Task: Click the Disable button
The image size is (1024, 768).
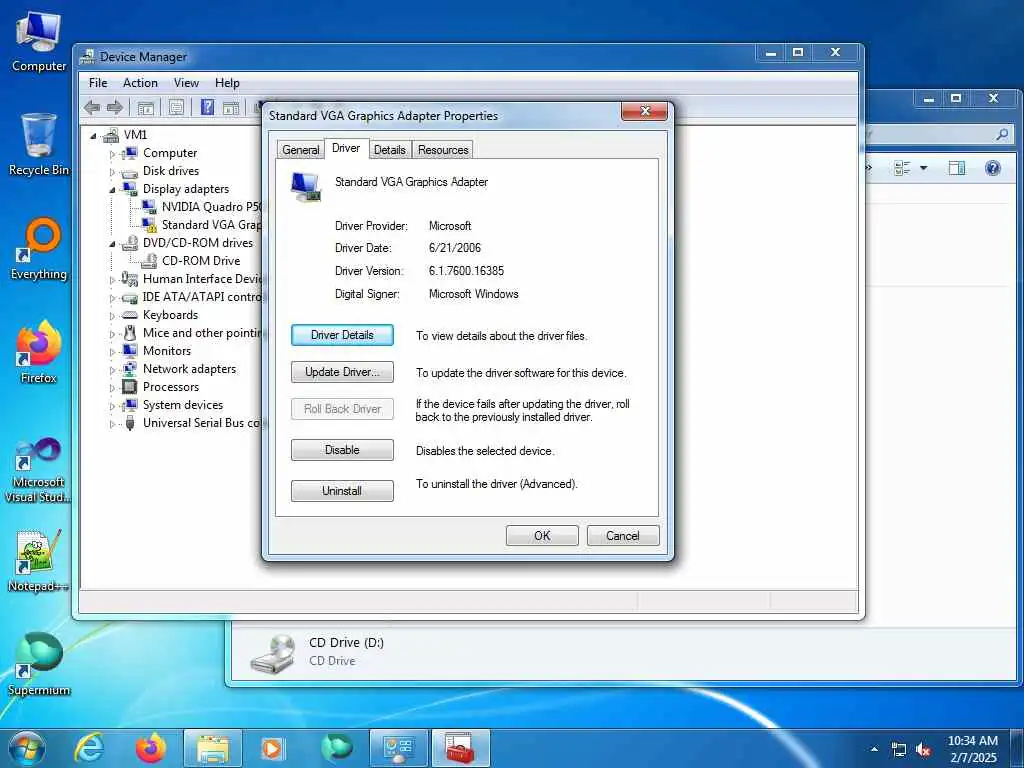Action: tap(342, 450)
